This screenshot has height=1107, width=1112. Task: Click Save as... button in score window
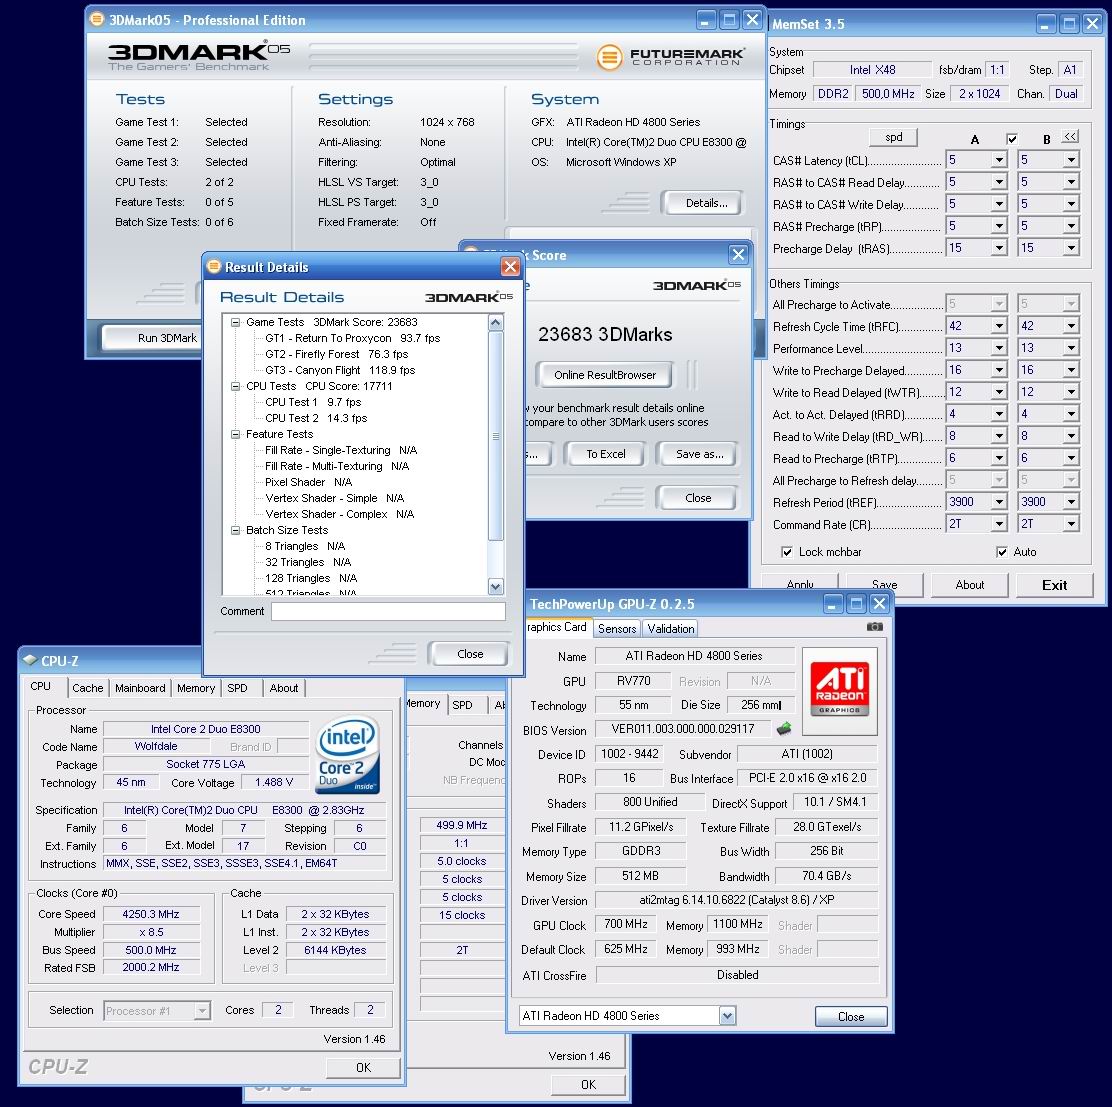pyautogui.click(x=699, y=454)
